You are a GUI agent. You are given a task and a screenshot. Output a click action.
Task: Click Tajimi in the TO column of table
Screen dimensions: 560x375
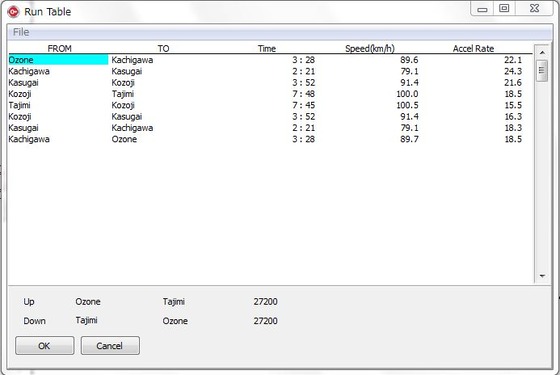[122, 94]
